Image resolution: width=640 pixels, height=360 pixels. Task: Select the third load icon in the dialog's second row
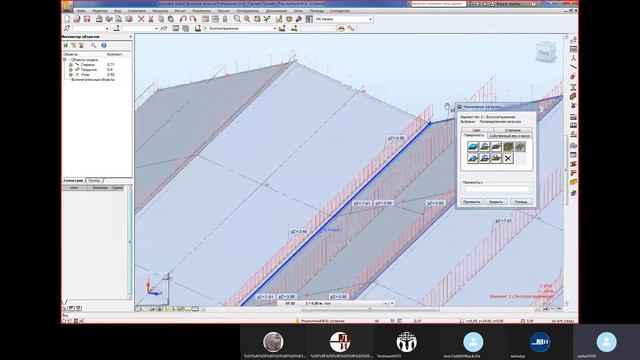pyautogui.click(x=496, y=158)
